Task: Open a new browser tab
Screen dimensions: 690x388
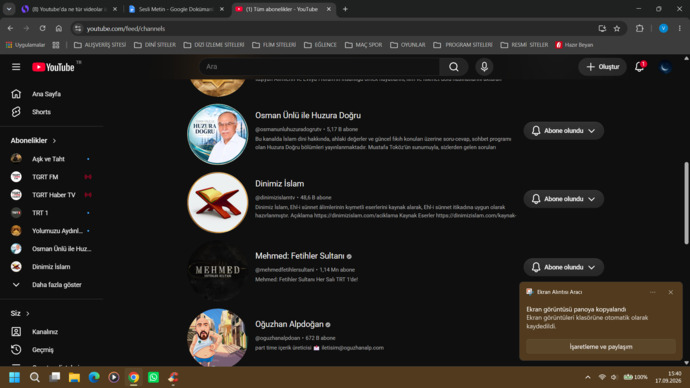Action: [345, 9]
